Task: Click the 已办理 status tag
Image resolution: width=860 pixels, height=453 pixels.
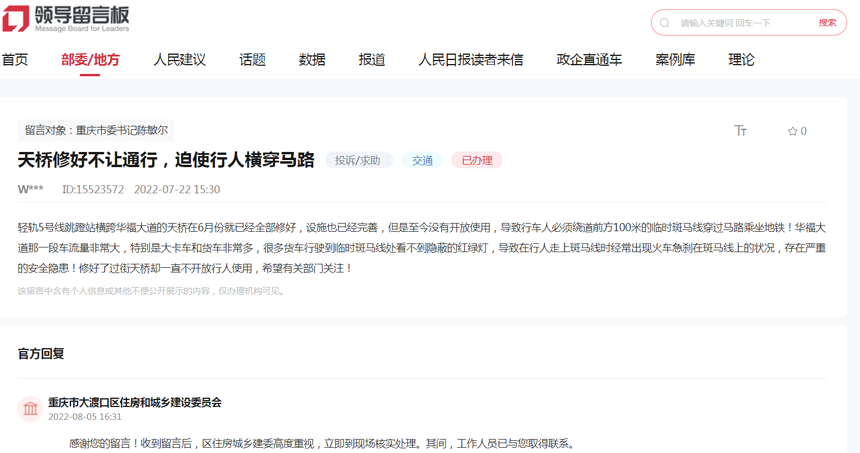Action: [476, 161]
